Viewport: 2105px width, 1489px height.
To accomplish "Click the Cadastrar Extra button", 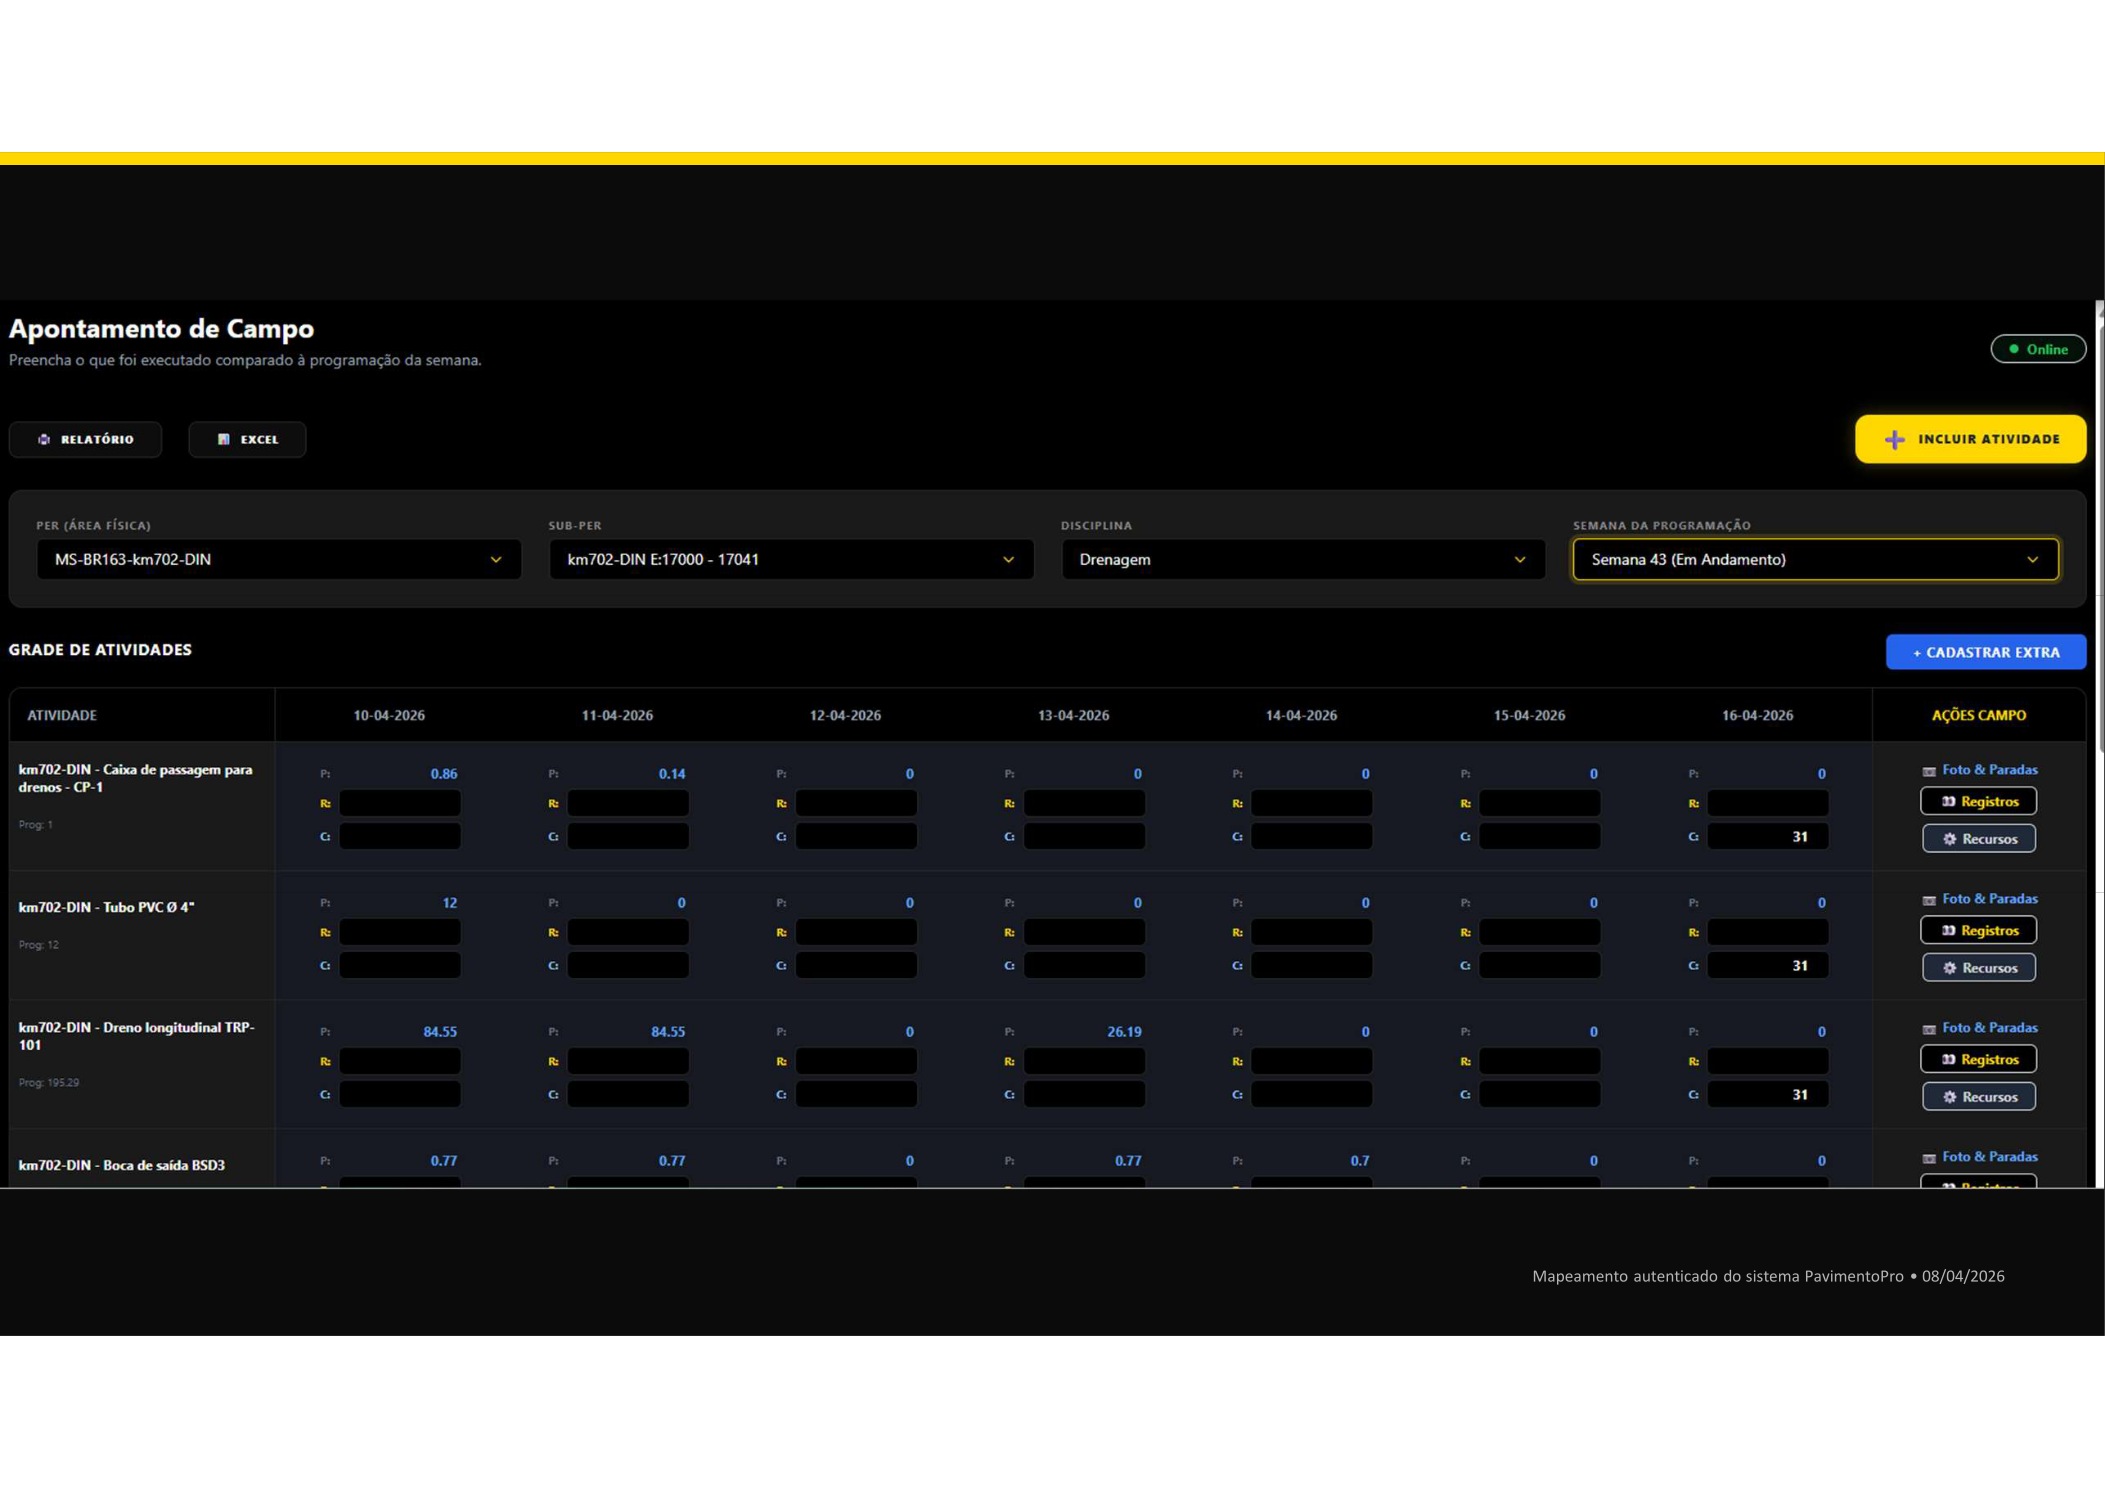I will coord(1986,652).
